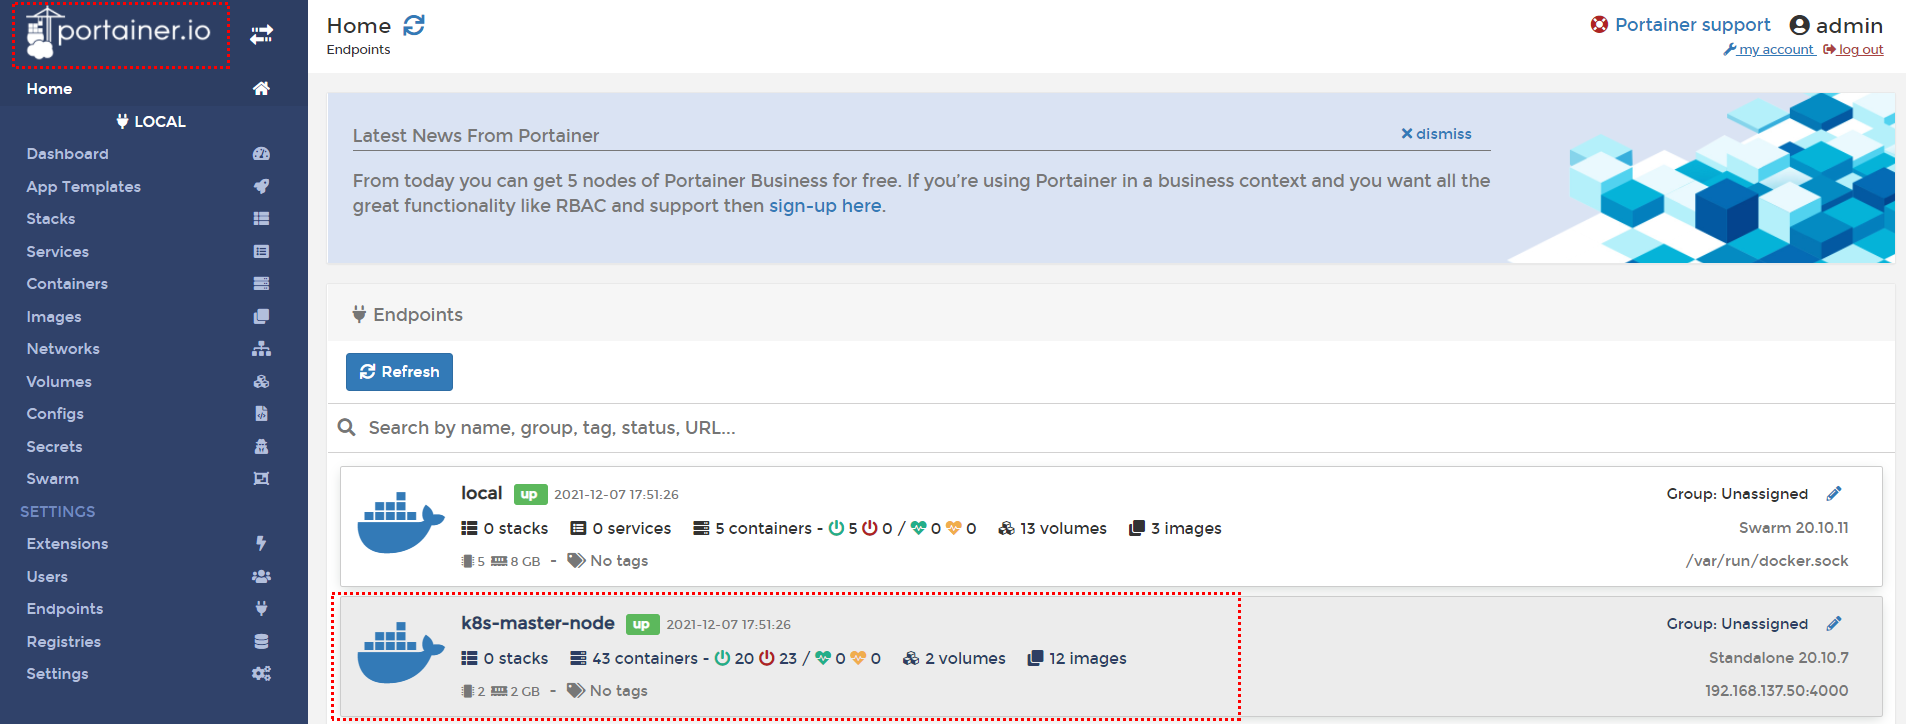Click '43 containers' on k8s-master-node
Screen dimensions: 1906x724
[x=634, y=658]
